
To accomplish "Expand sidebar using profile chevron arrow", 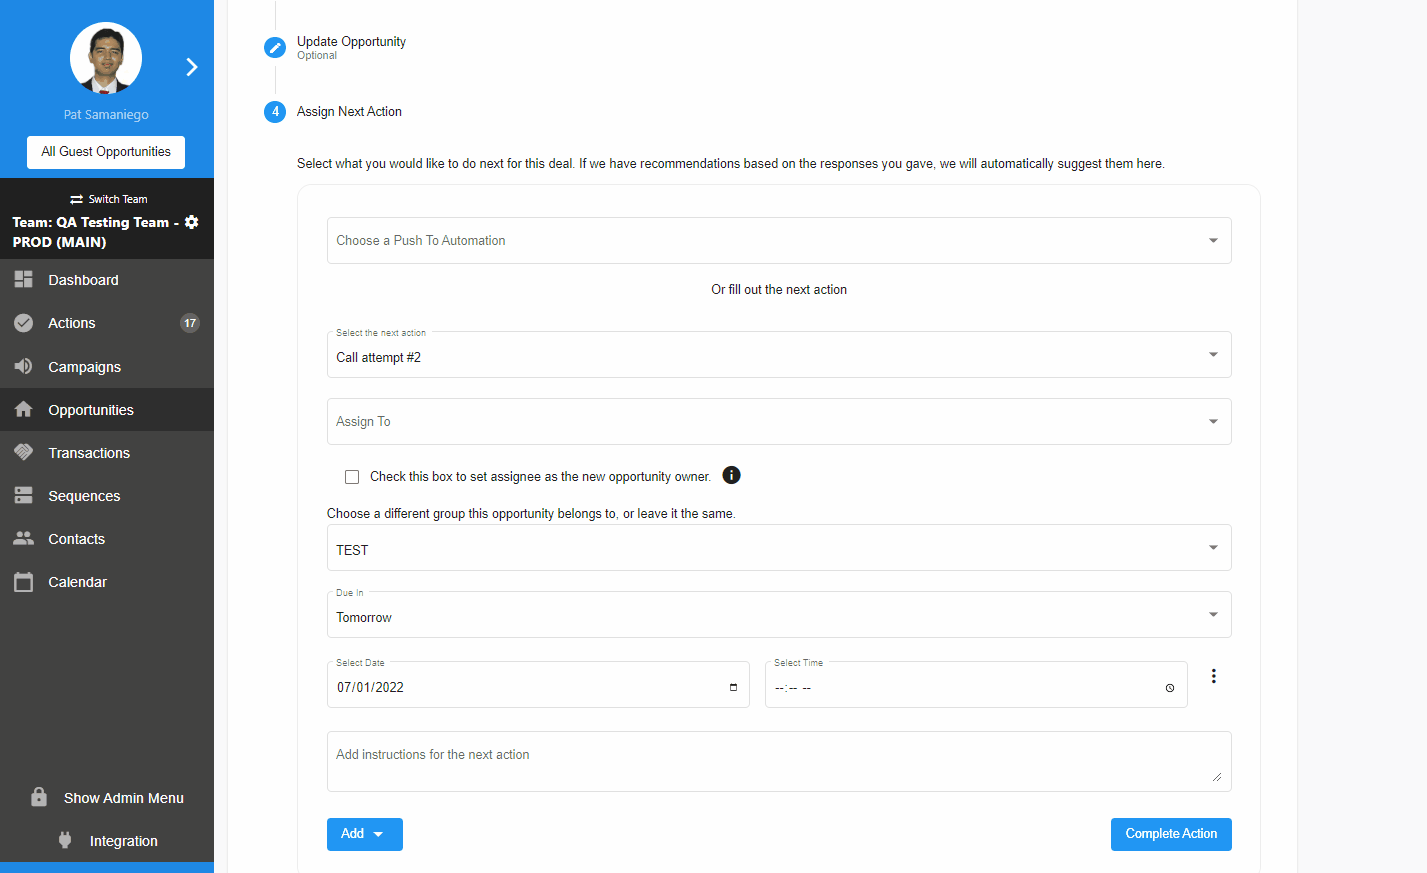I will pyautogui.click(x=191, y=67).
